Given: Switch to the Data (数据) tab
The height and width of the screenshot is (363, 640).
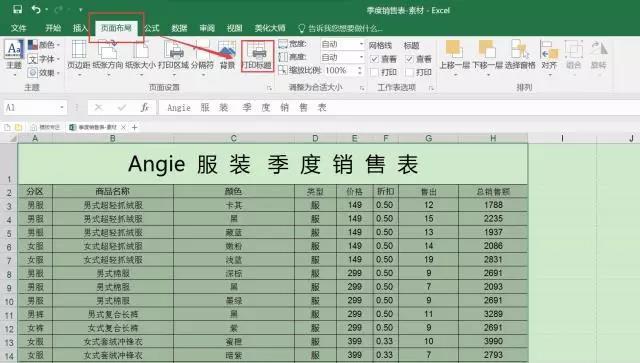Looking at the screenshot, I should [x=179, y=28].
